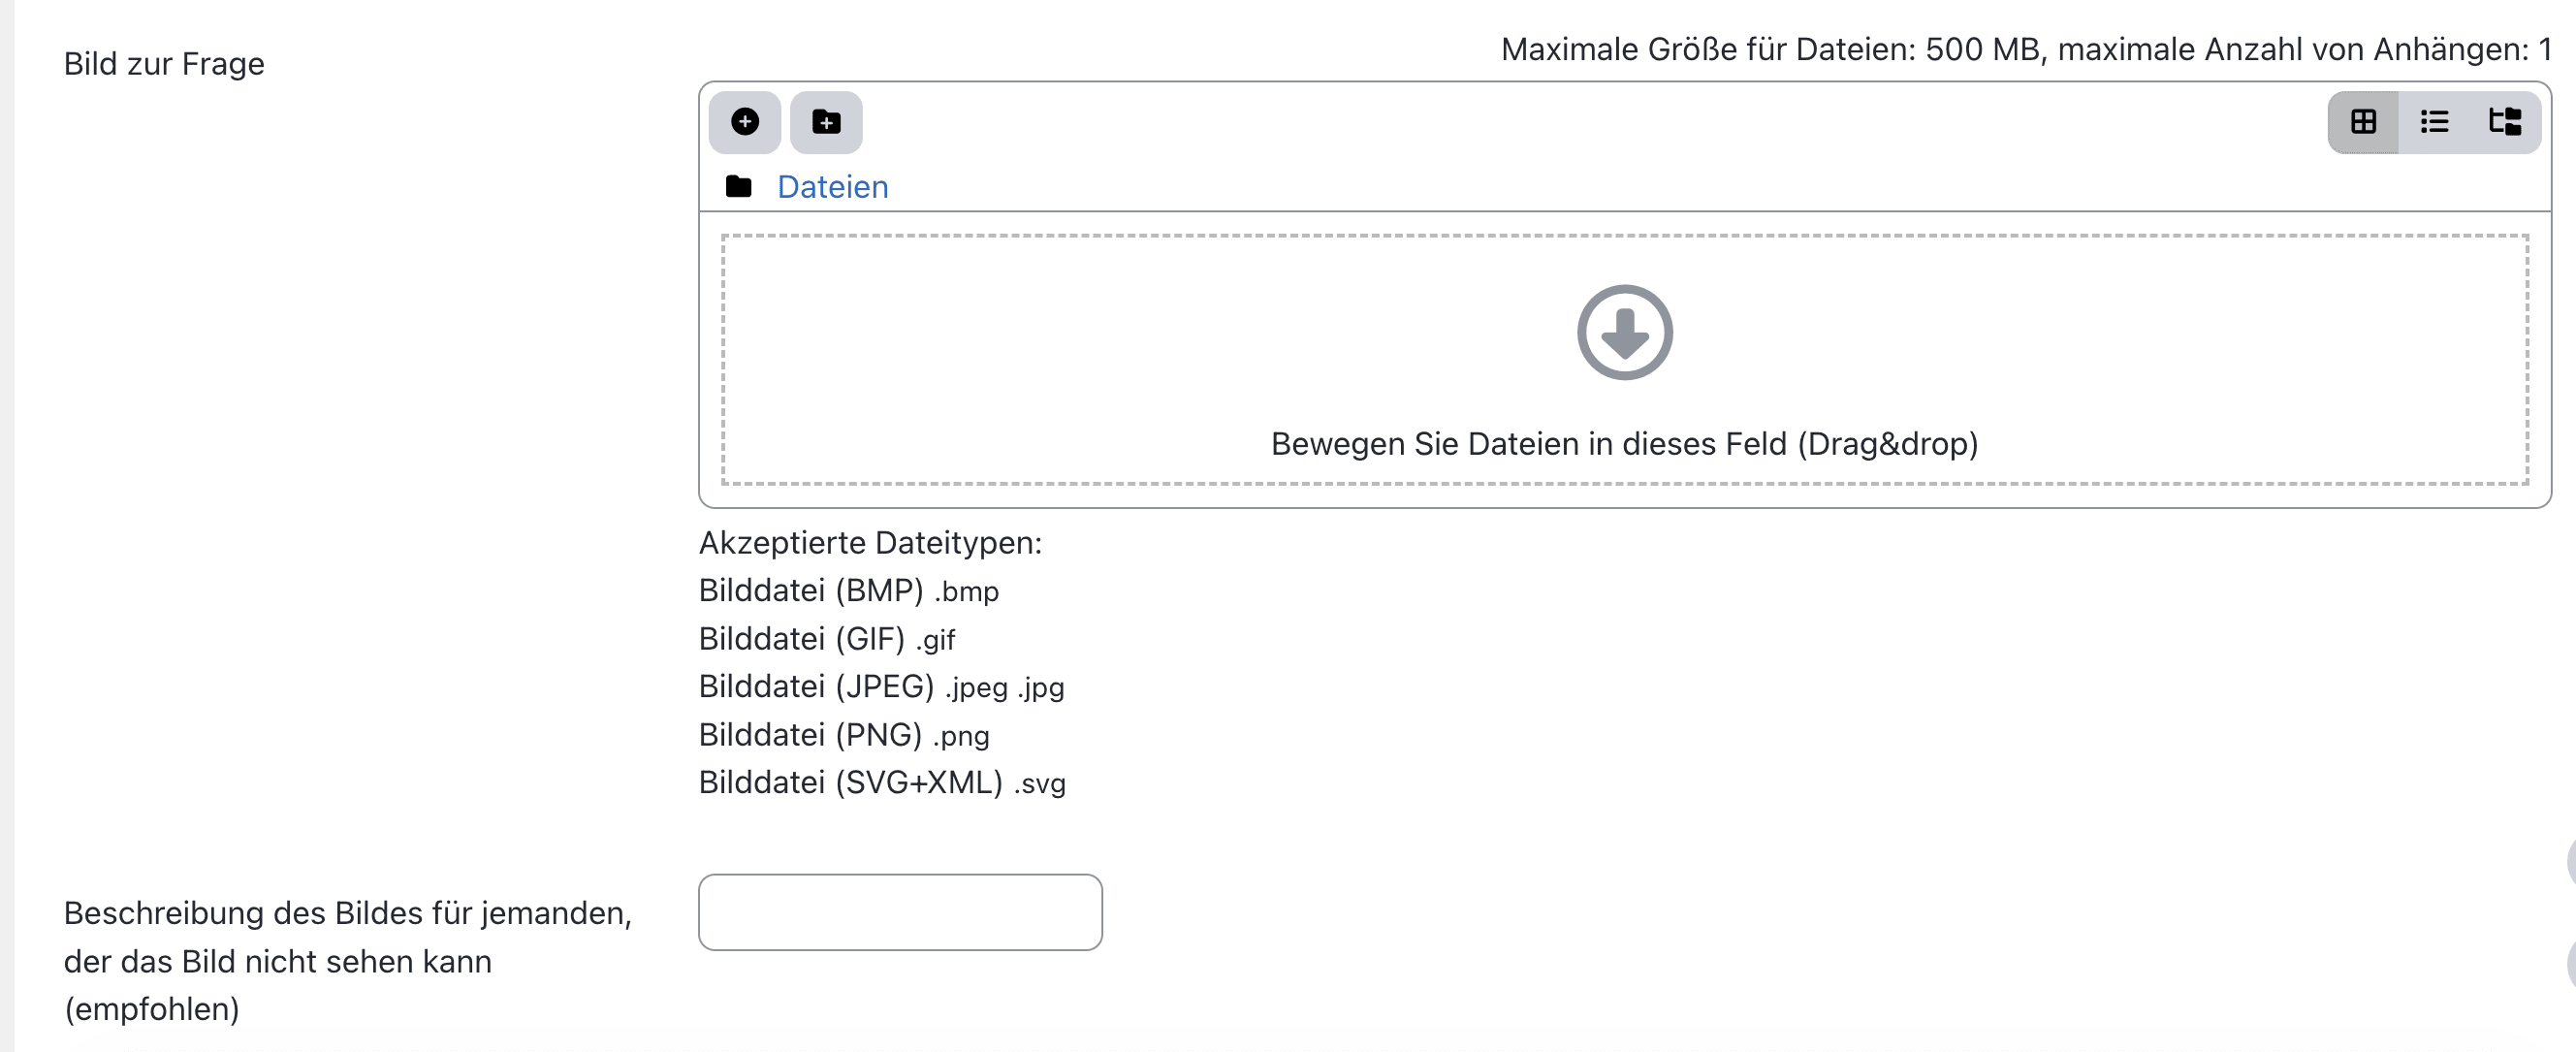The image size is (2576, 1052).
Task: Switch file view to detailed list
Action: click(2434, 122)
